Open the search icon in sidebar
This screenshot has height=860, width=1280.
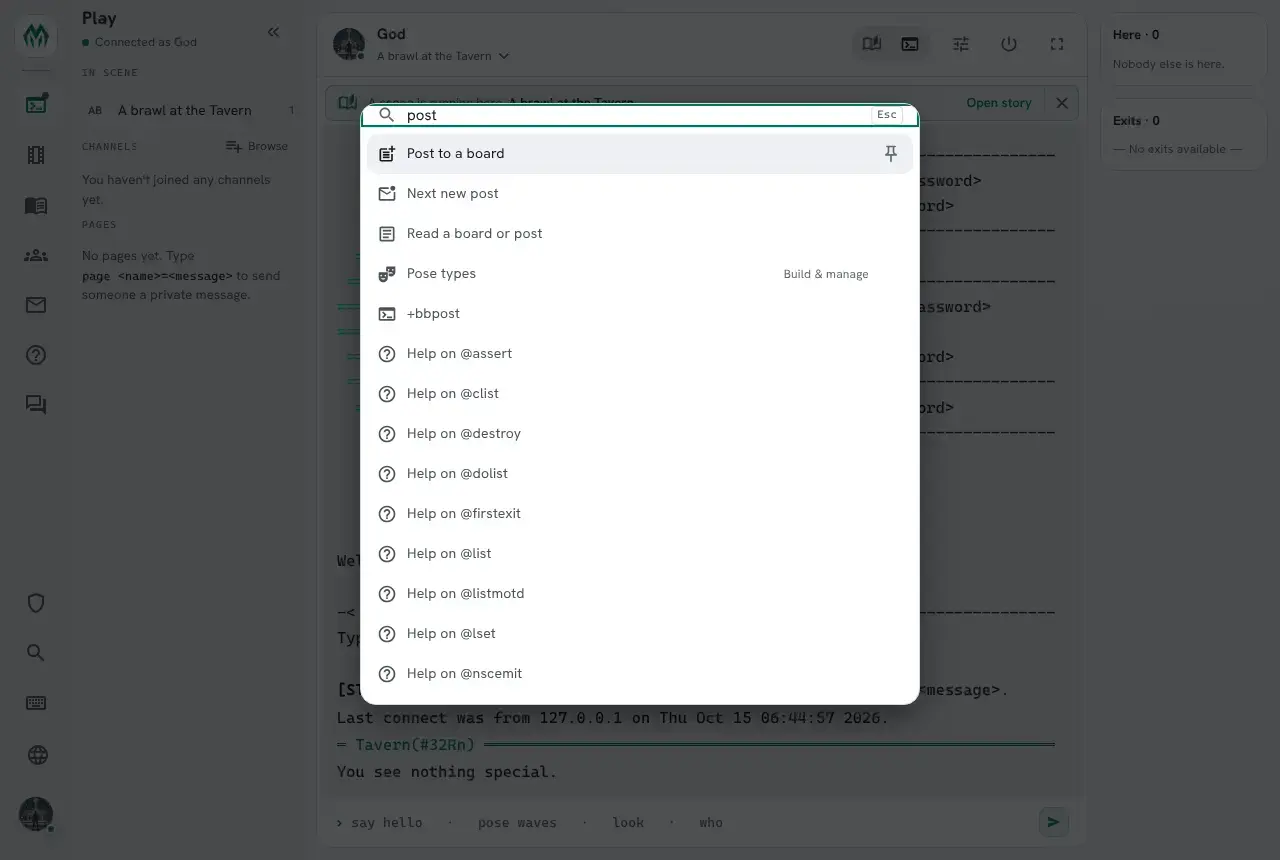[x=36, y=653]
